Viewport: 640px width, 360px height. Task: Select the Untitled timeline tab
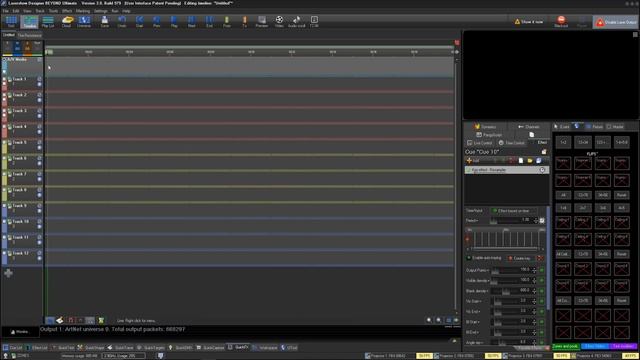[9, 35]
